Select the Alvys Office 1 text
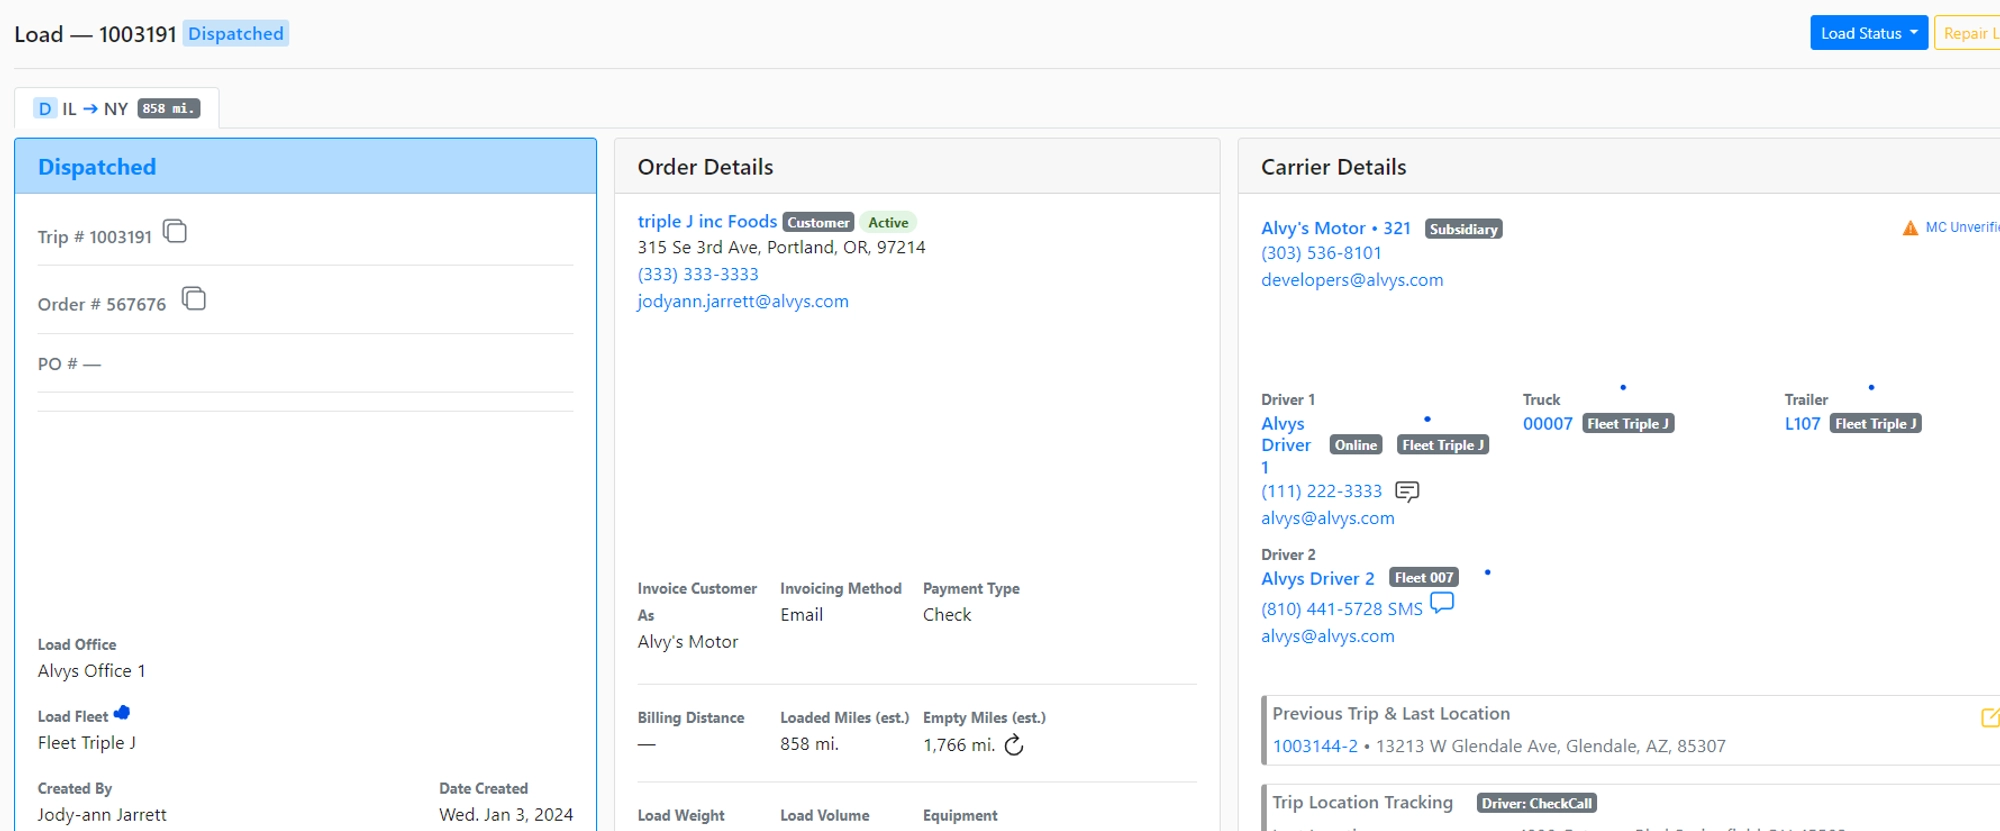Screen dimensions: 2000x831 pyautogui.click(x=92, y=671)
